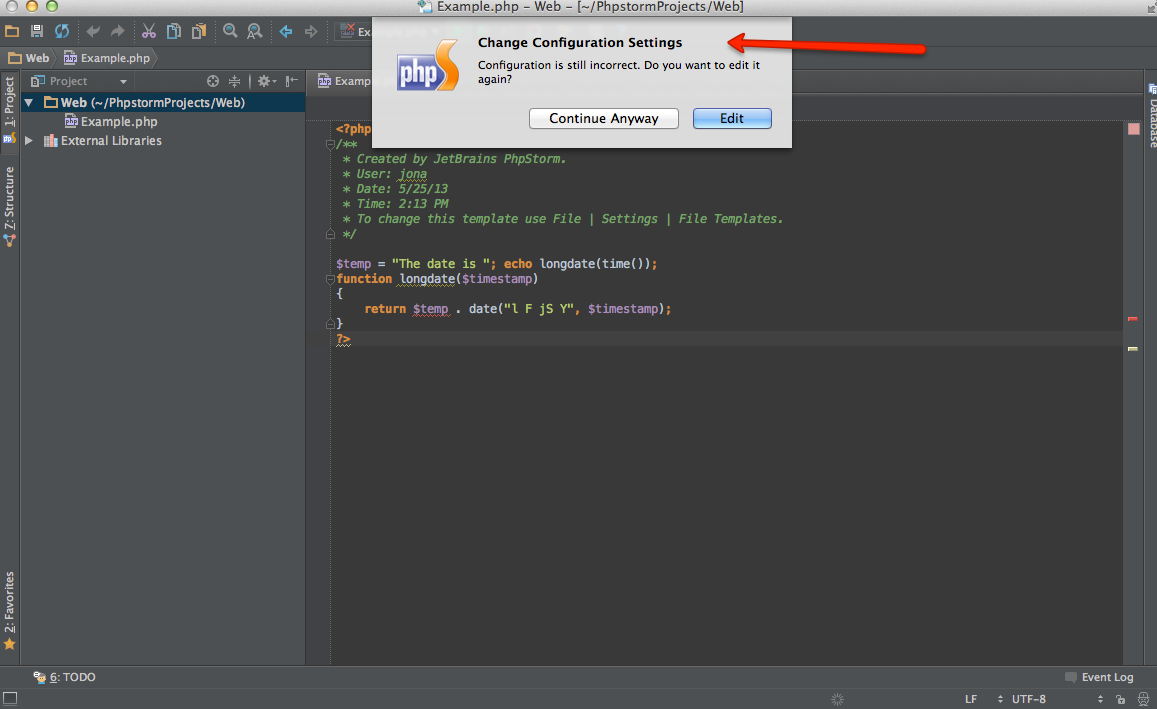Click the Example.php breadcrumb in navigation bar
The width and height of the screenshot is (1157, 709).
click(x=106, y=58)
